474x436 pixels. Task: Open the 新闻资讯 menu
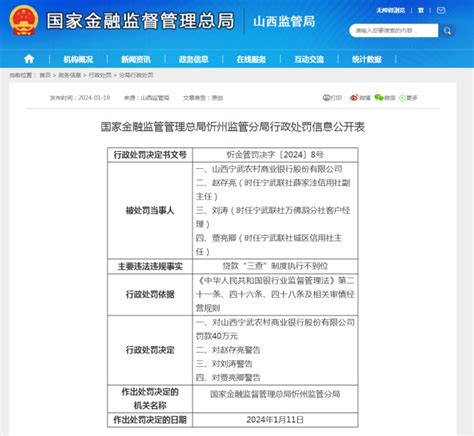pyautogui.click(x=136, y=59)
